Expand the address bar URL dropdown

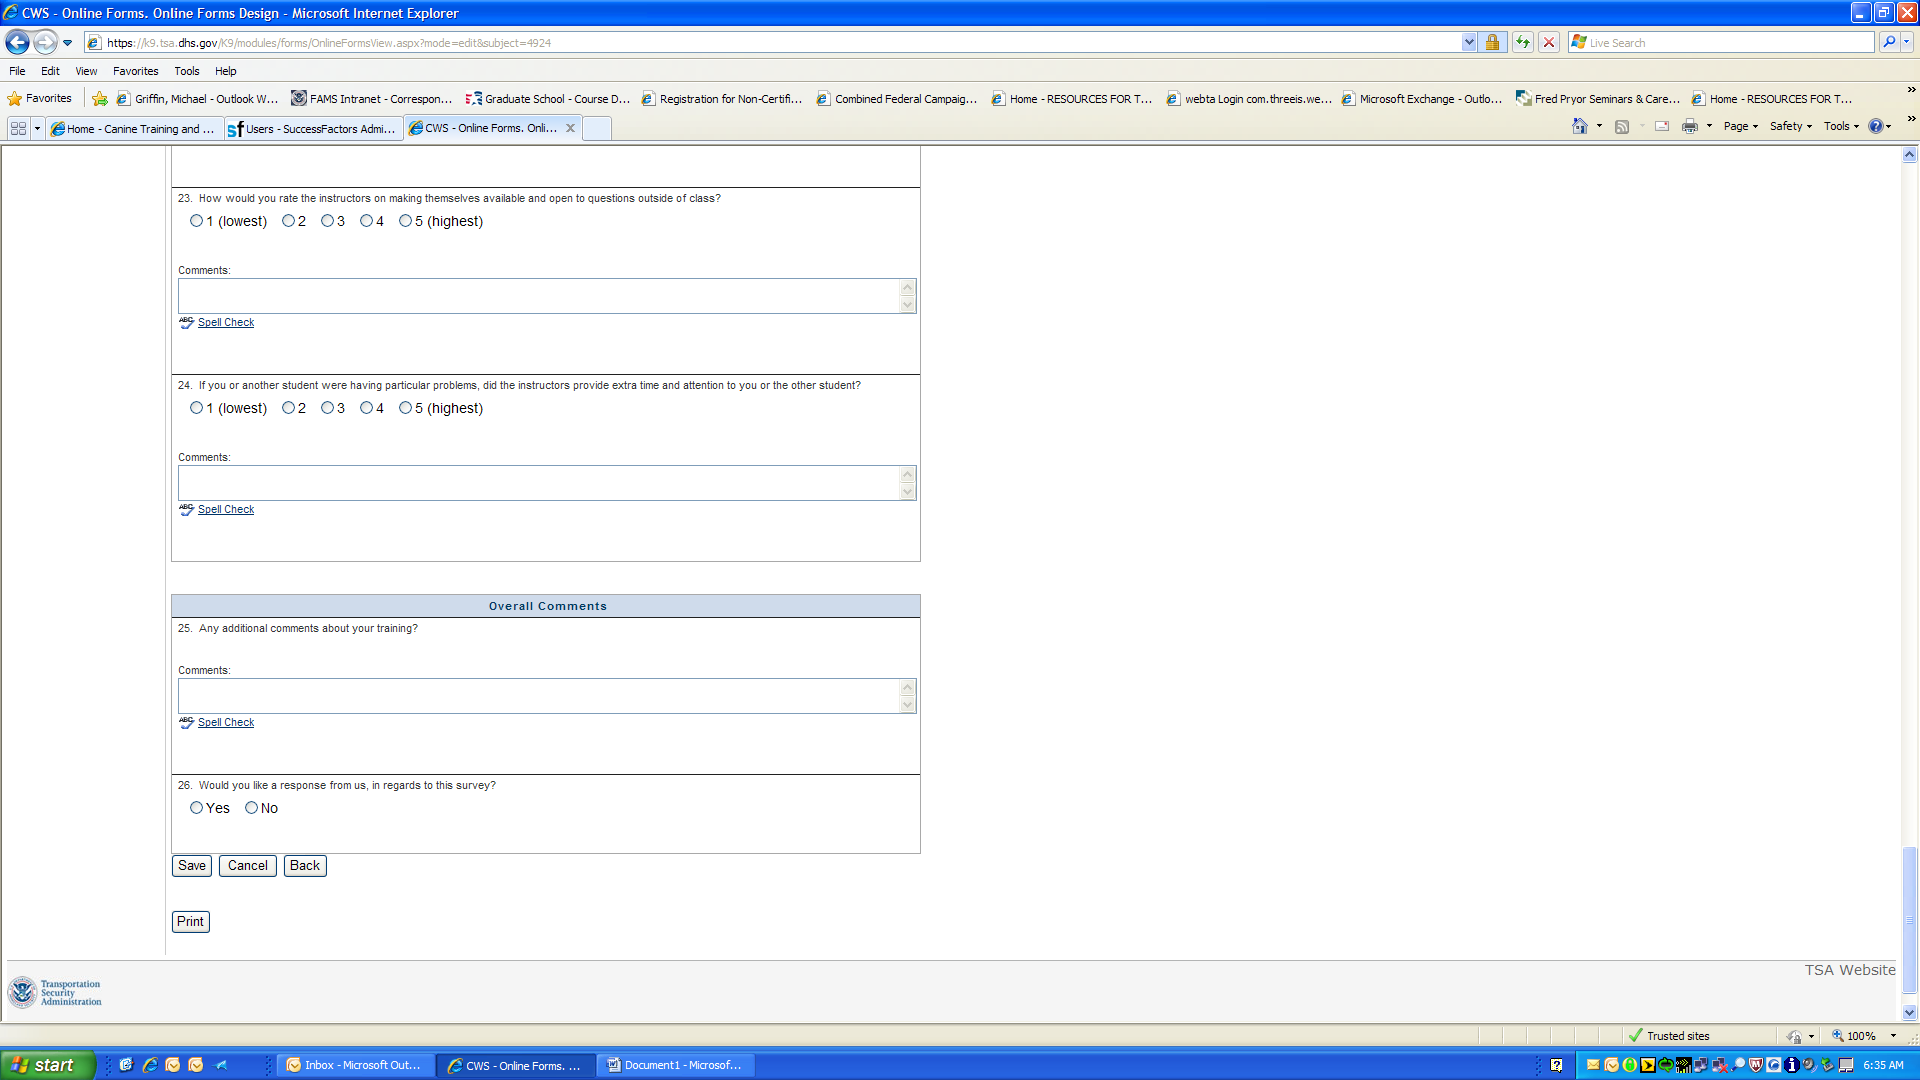(x=1468, y=42)
